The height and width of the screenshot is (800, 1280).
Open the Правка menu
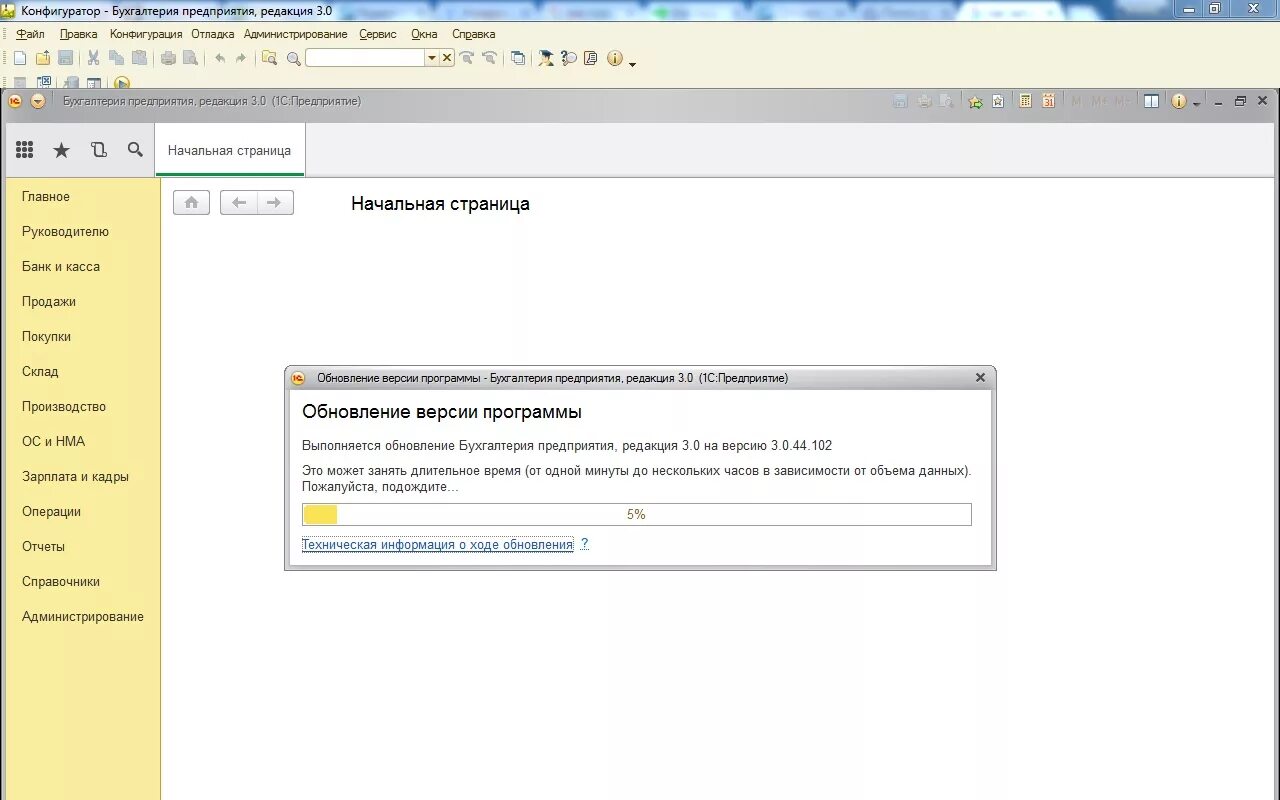[x=79, y=34]
